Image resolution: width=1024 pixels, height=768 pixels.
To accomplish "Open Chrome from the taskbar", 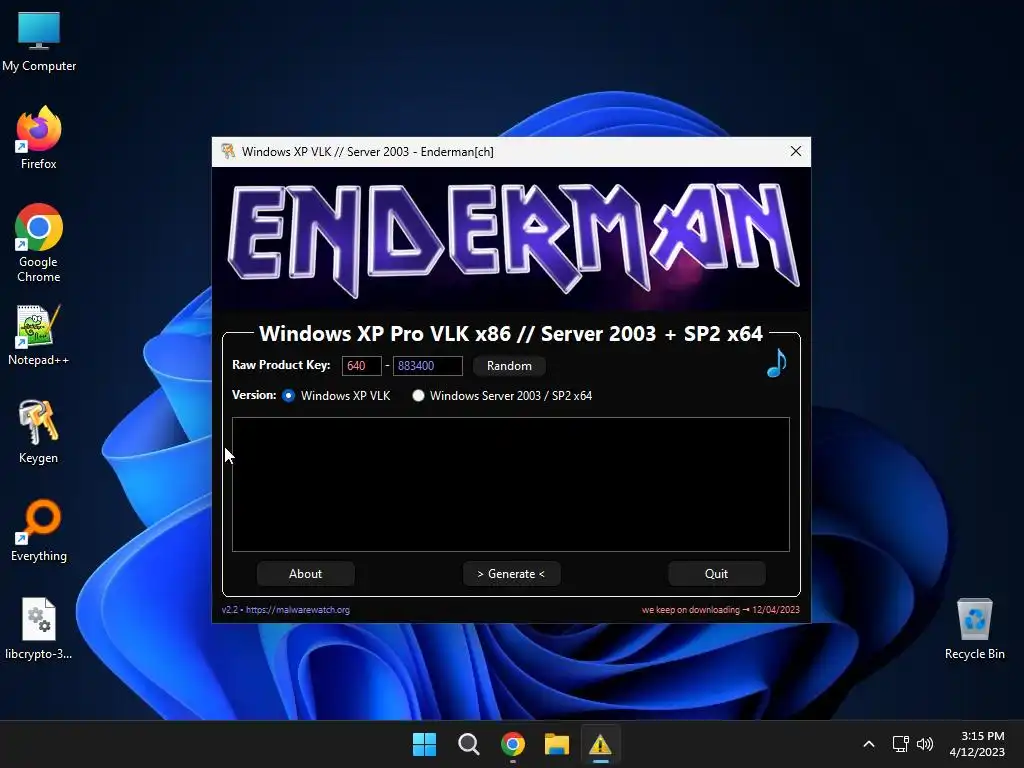I will 513,744.
